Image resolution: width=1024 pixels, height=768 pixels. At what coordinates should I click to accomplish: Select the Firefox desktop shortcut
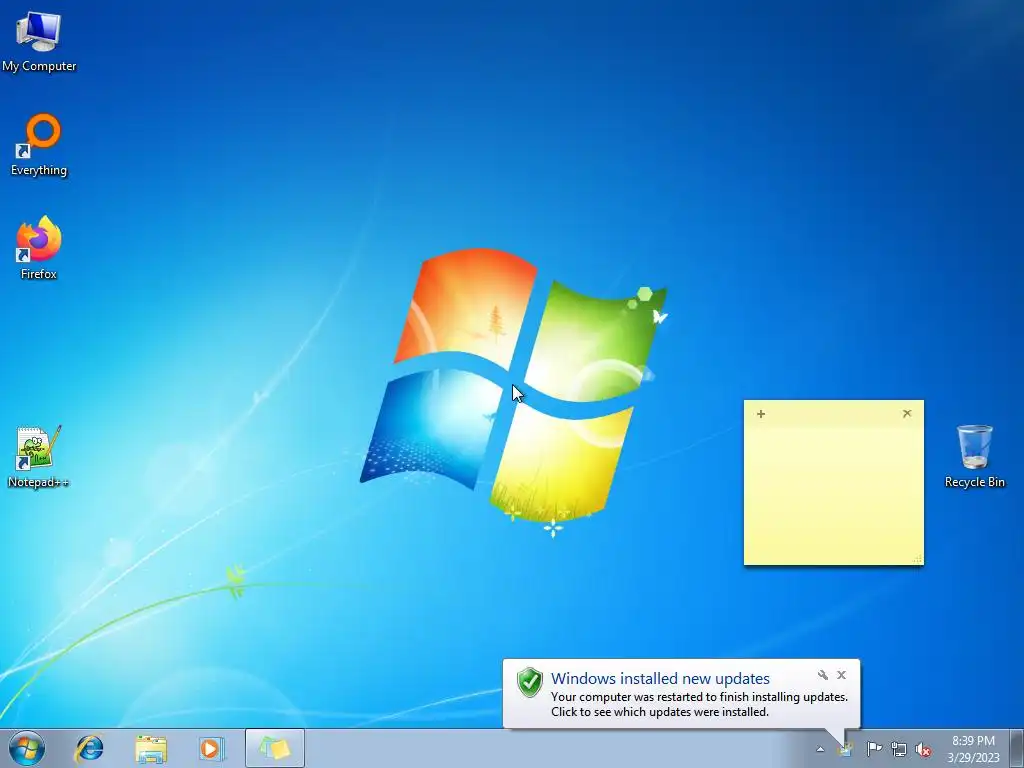click(39, 248)
